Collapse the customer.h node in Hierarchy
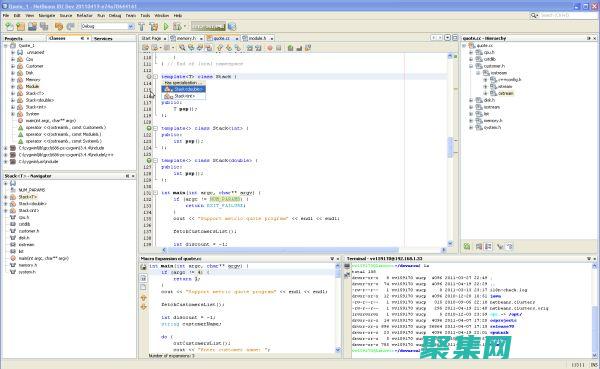 tap(471, 66)
